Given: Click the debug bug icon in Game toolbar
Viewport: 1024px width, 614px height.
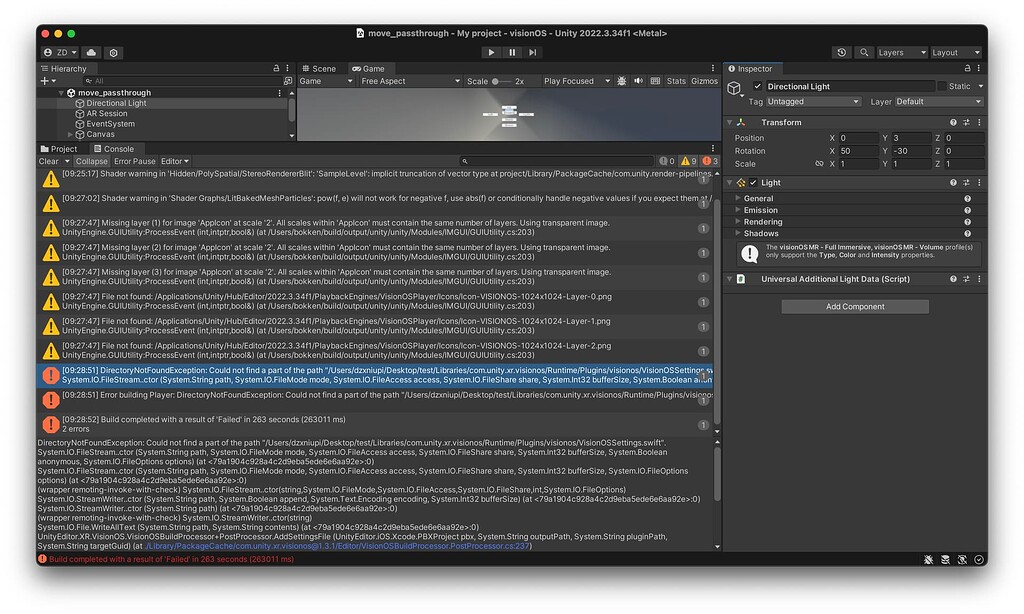Looking at the screenshot, I should (x=622, y=81).
